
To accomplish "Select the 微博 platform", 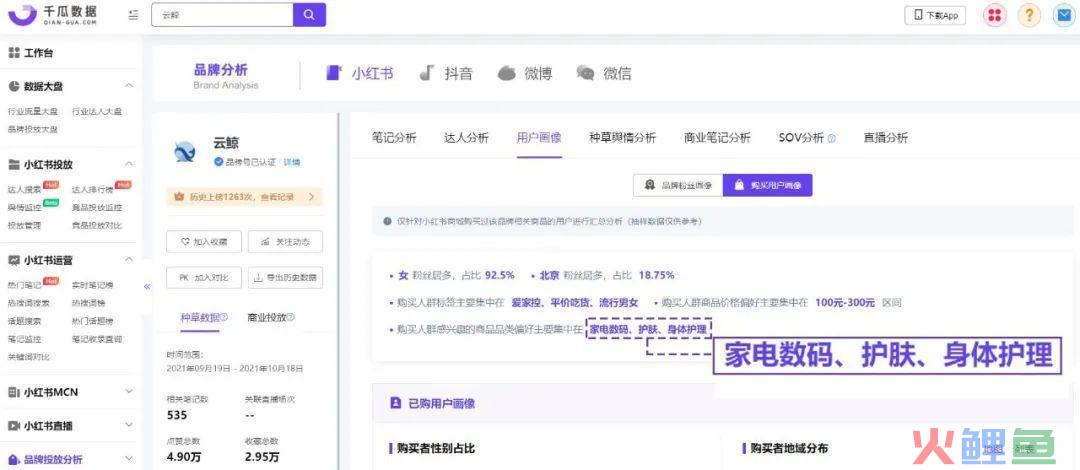I will pyautogui.click(x=525, y=73).
